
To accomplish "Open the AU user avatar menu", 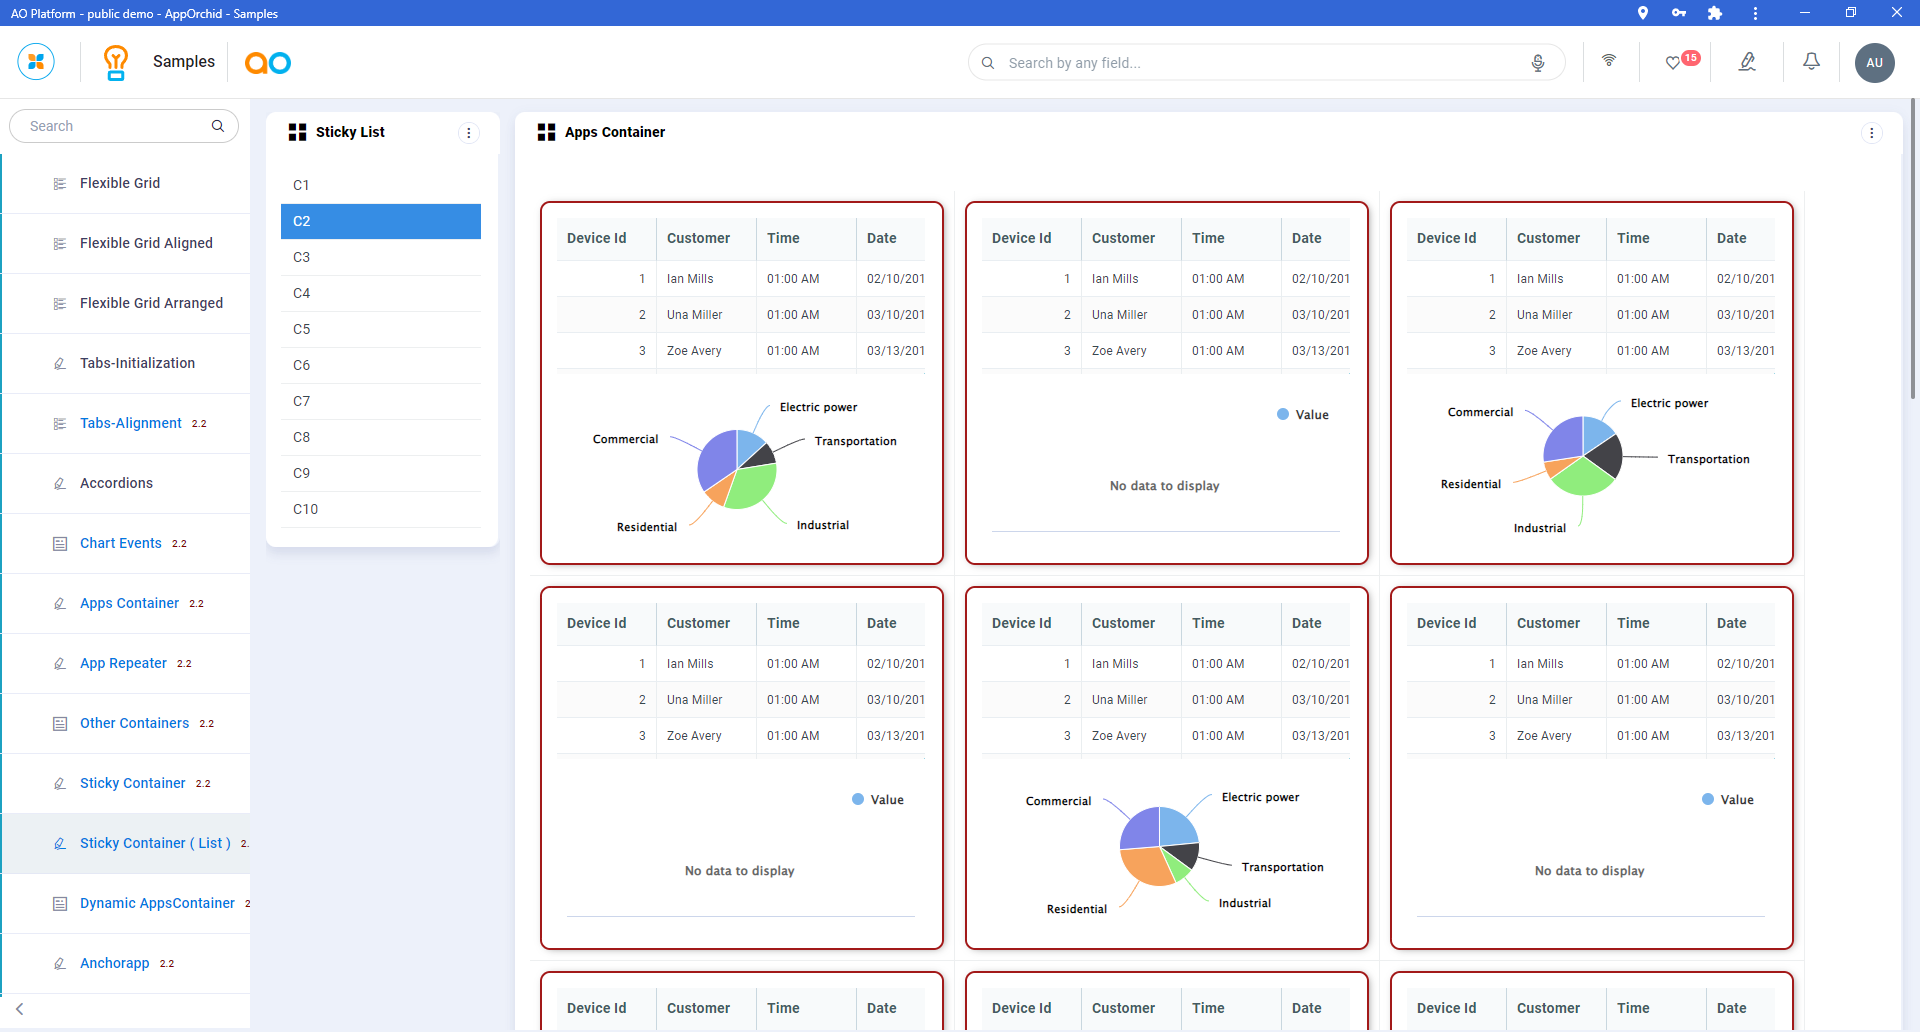I will pyautogui.click(x=1874, y=63).
